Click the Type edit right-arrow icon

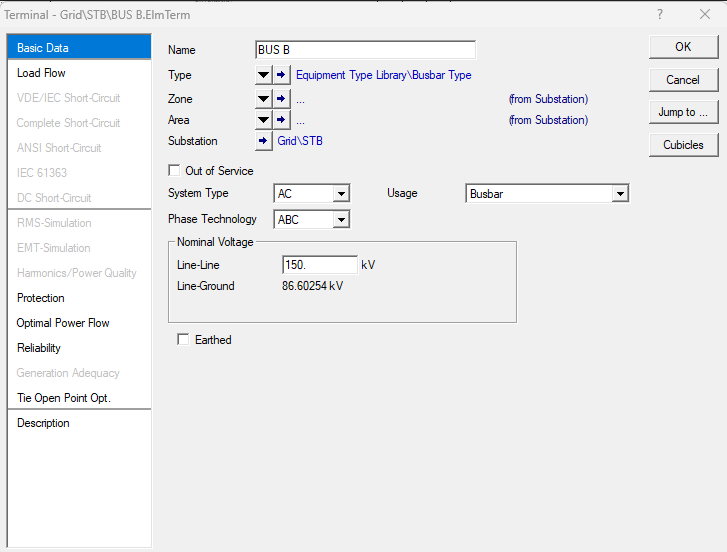282,75
